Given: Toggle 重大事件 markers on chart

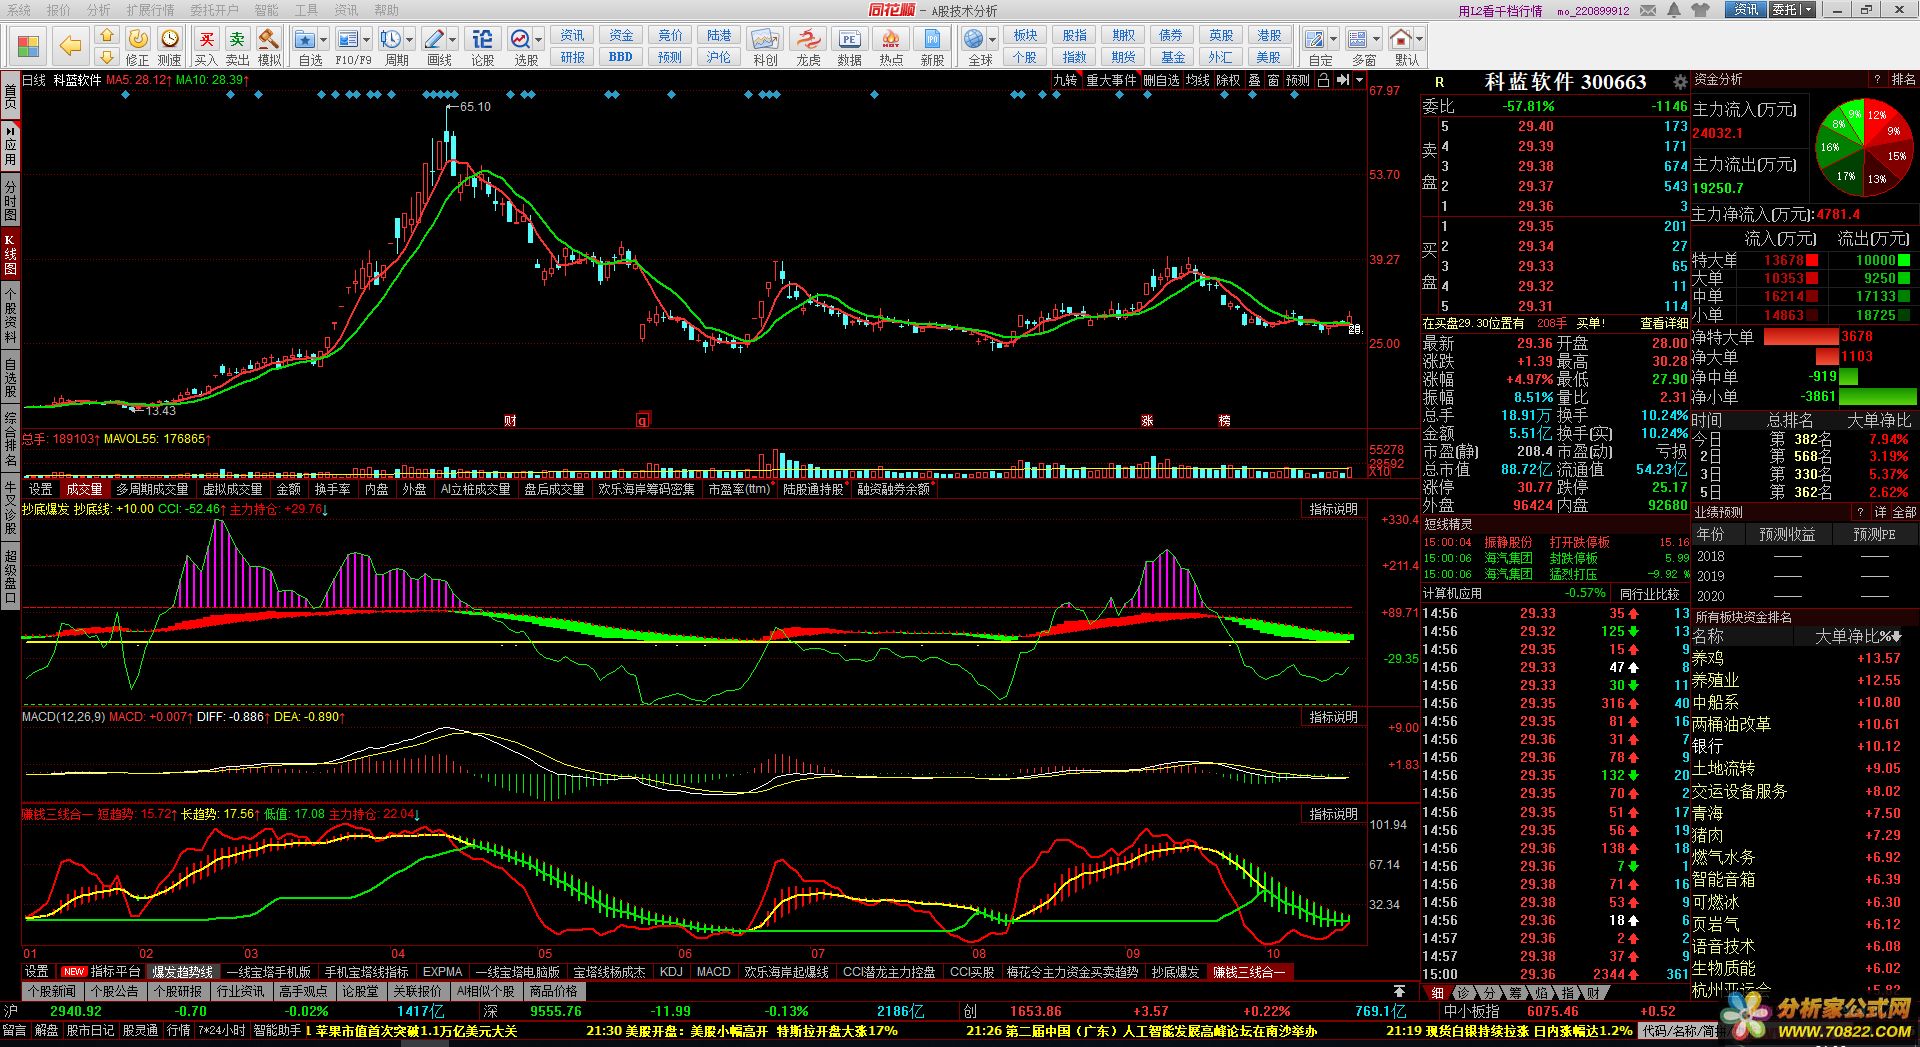Looking at the screenshot, I should (x=1111, y=80).
